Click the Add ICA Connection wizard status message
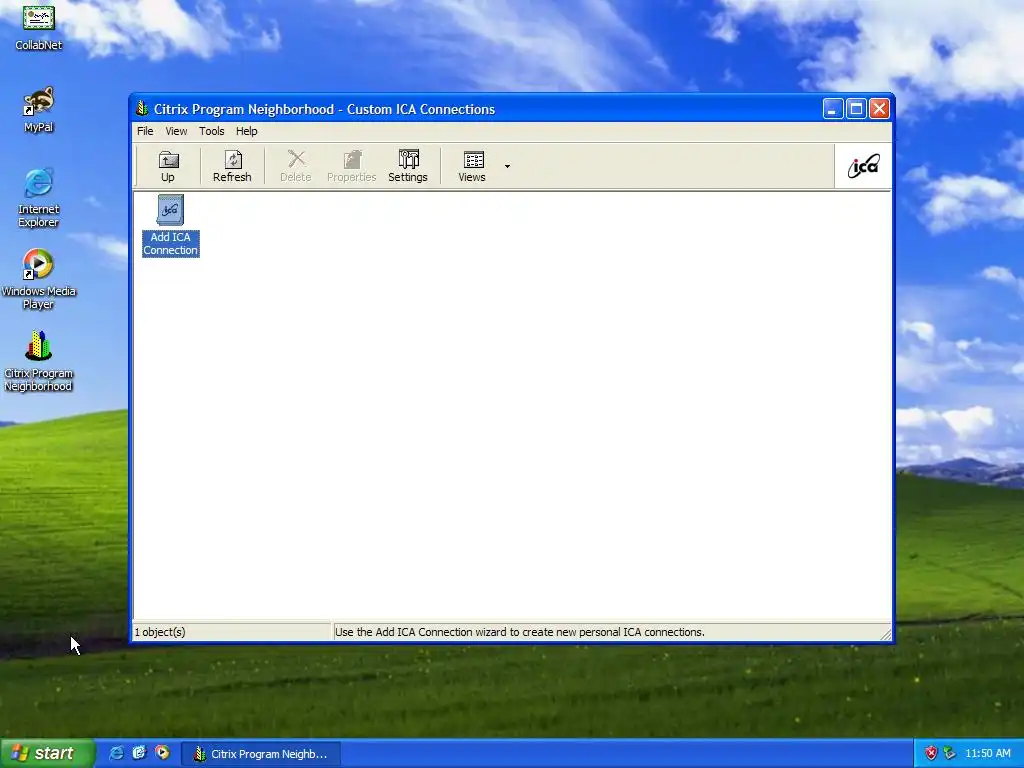Viewport: 1024px width, 768px height. 520,632
